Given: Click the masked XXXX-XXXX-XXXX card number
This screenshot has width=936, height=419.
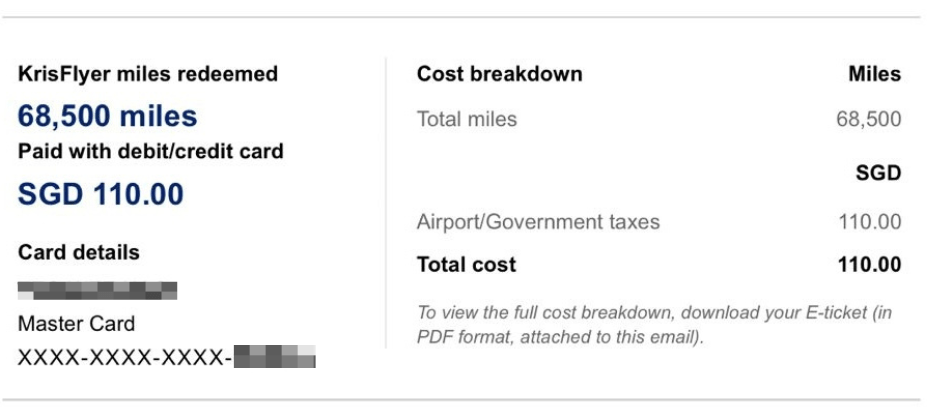Looking at the screenshot, I should pyautogui.click(x=122, y=357).
